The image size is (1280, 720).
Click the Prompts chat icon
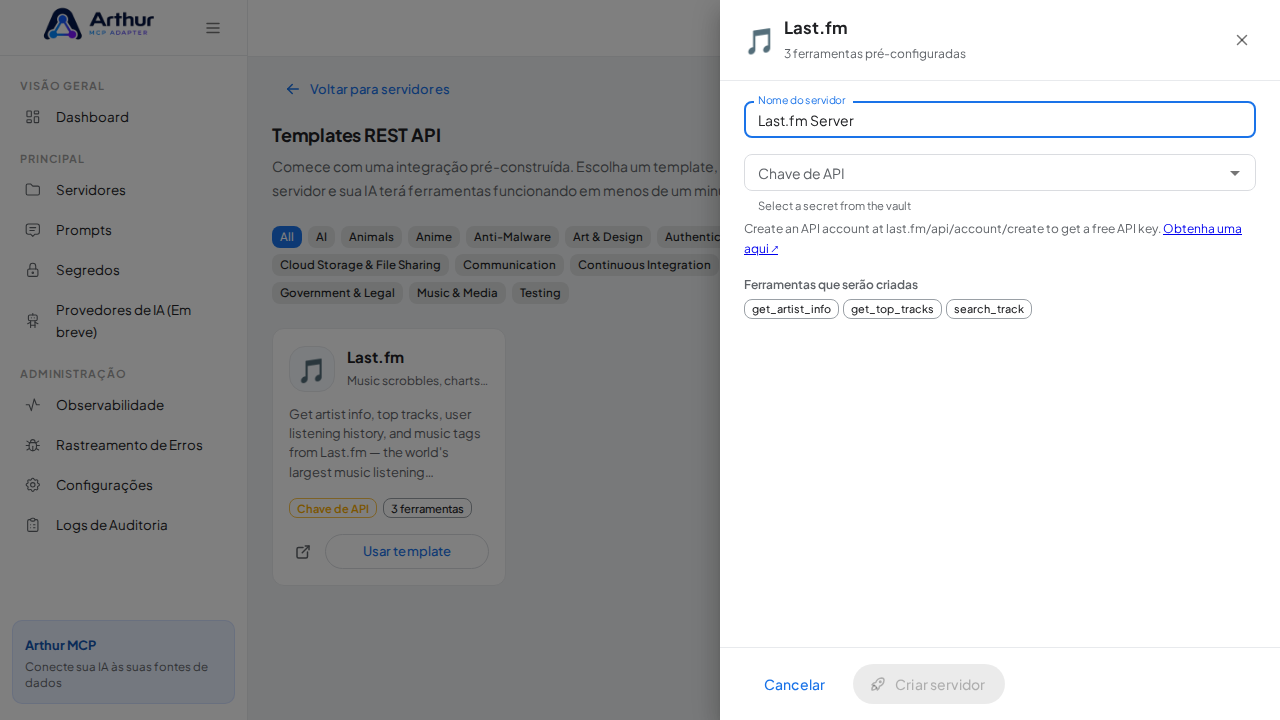pos(33,230)
